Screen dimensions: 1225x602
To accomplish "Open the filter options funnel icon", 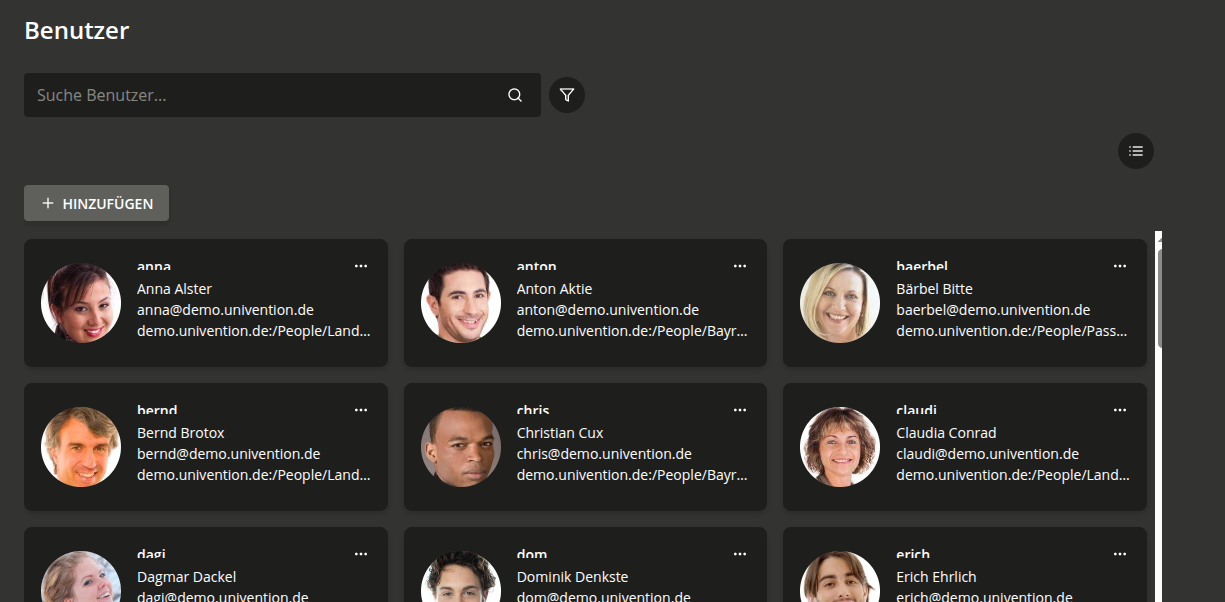I will [x=567, y=95].
